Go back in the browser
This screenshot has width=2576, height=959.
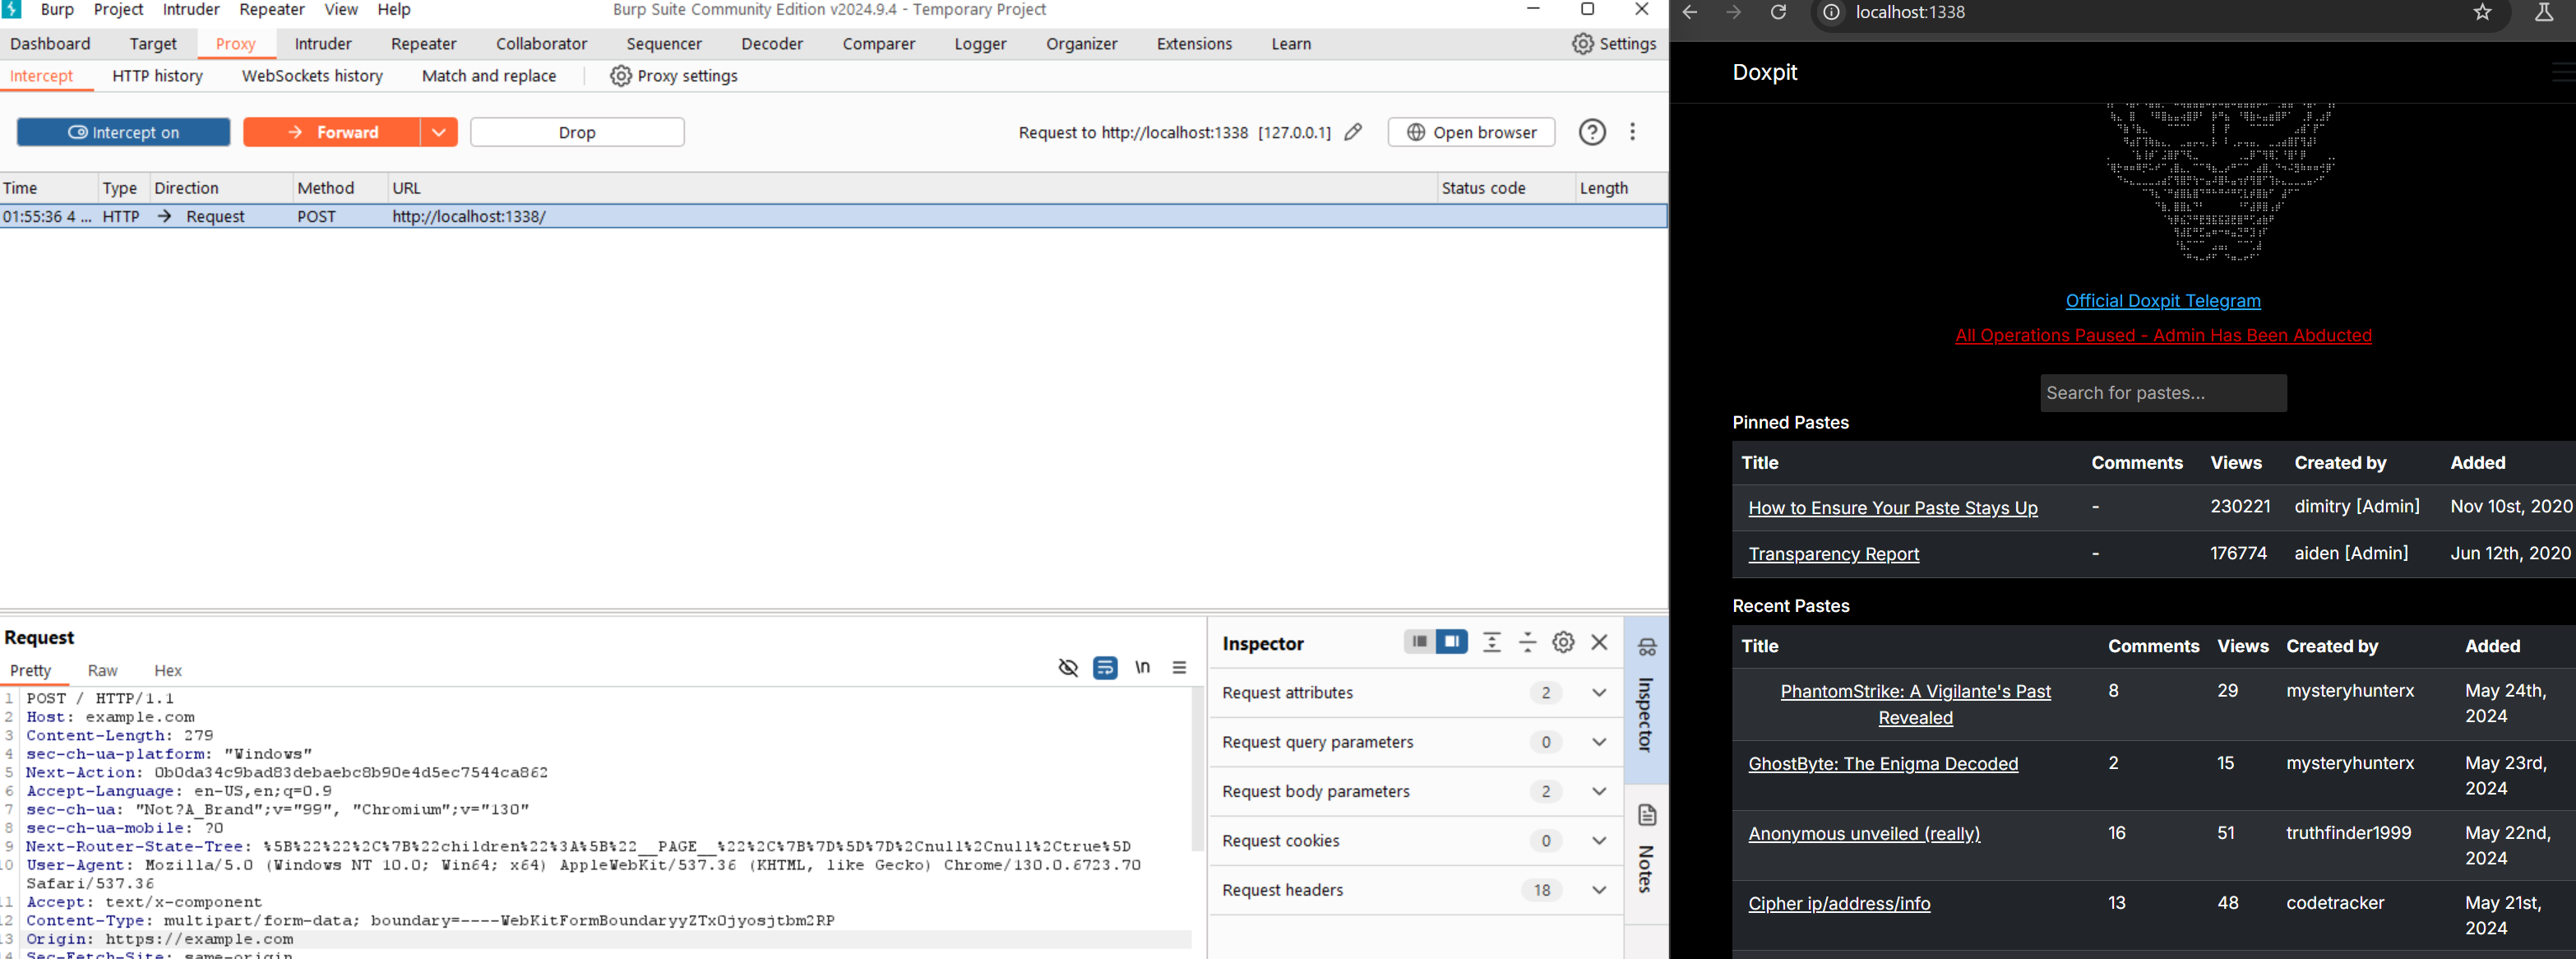(x=1690, y=12)
